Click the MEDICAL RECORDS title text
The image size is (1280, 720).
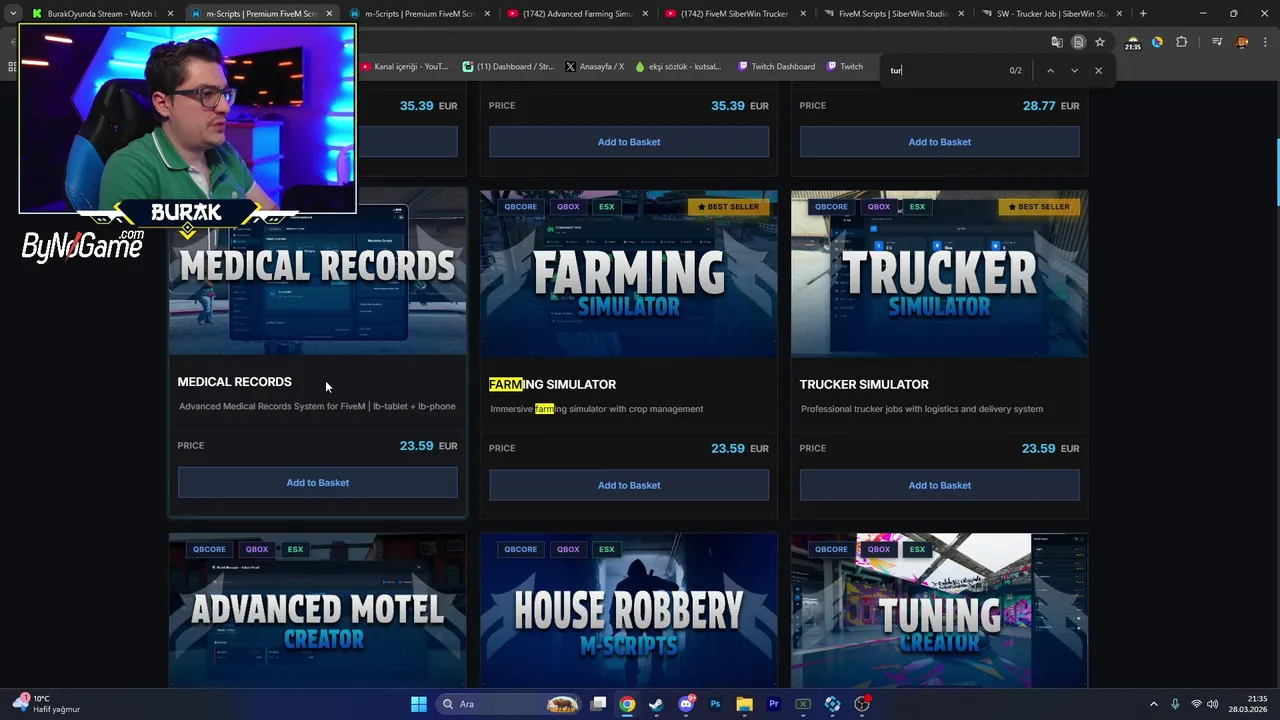pos(234,382)
